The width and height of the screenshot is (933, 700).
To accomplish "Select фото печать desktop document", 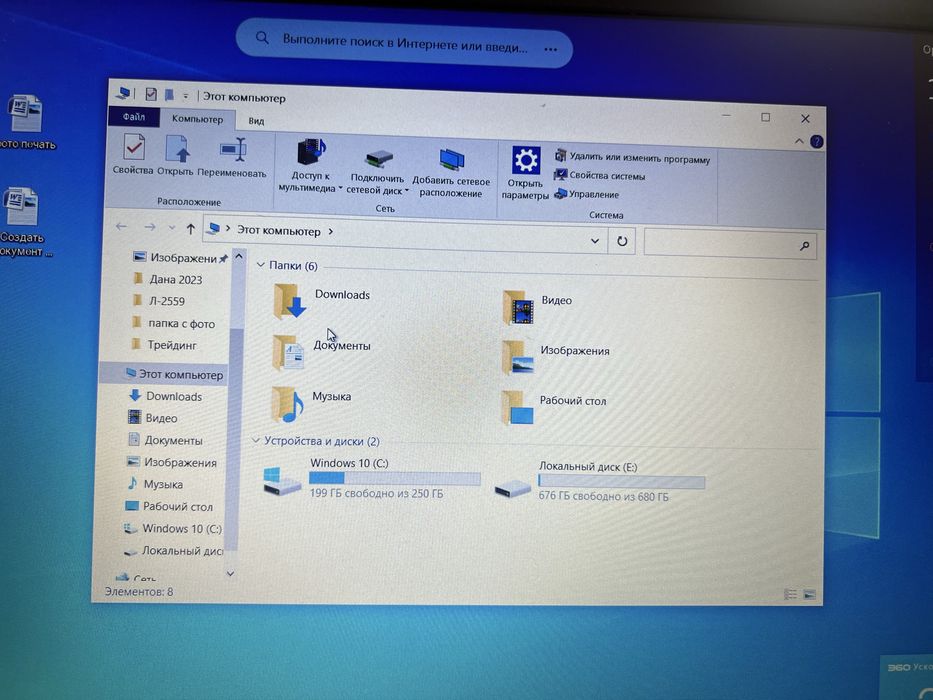I will pyautogui.click(x=27, y=123).
